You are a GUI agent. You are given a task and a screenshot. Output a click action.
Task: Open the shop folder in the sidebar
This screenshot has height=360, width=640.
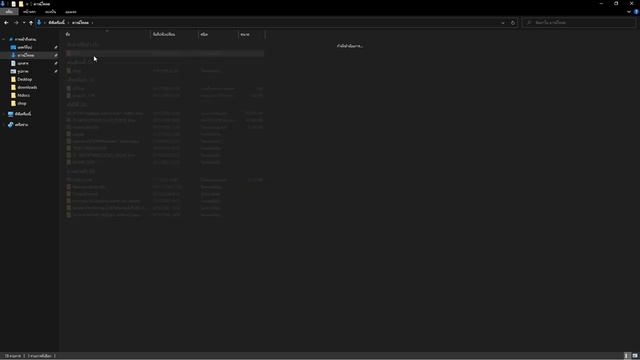click(x=22, y=103)
